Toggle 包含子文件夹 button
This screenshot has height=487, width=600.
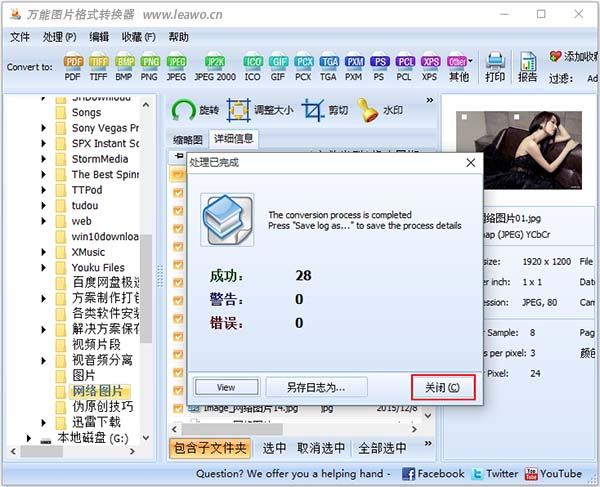click(210, 448)
